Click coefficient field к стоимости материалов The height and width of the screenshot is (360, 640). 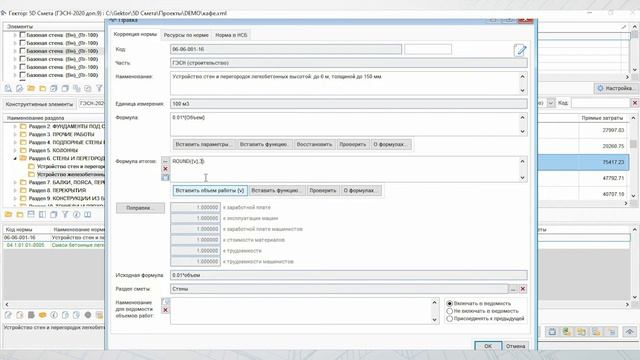196,240
